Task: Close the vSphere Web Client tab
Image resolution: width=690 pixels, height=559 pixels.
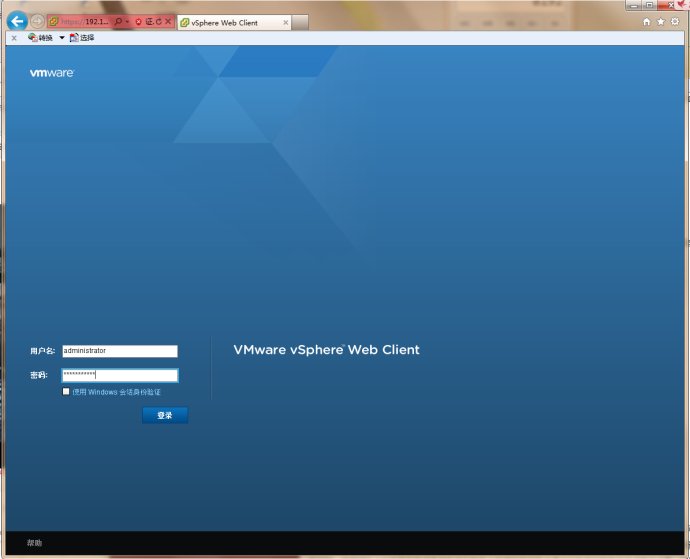Action: coord(286,22)
